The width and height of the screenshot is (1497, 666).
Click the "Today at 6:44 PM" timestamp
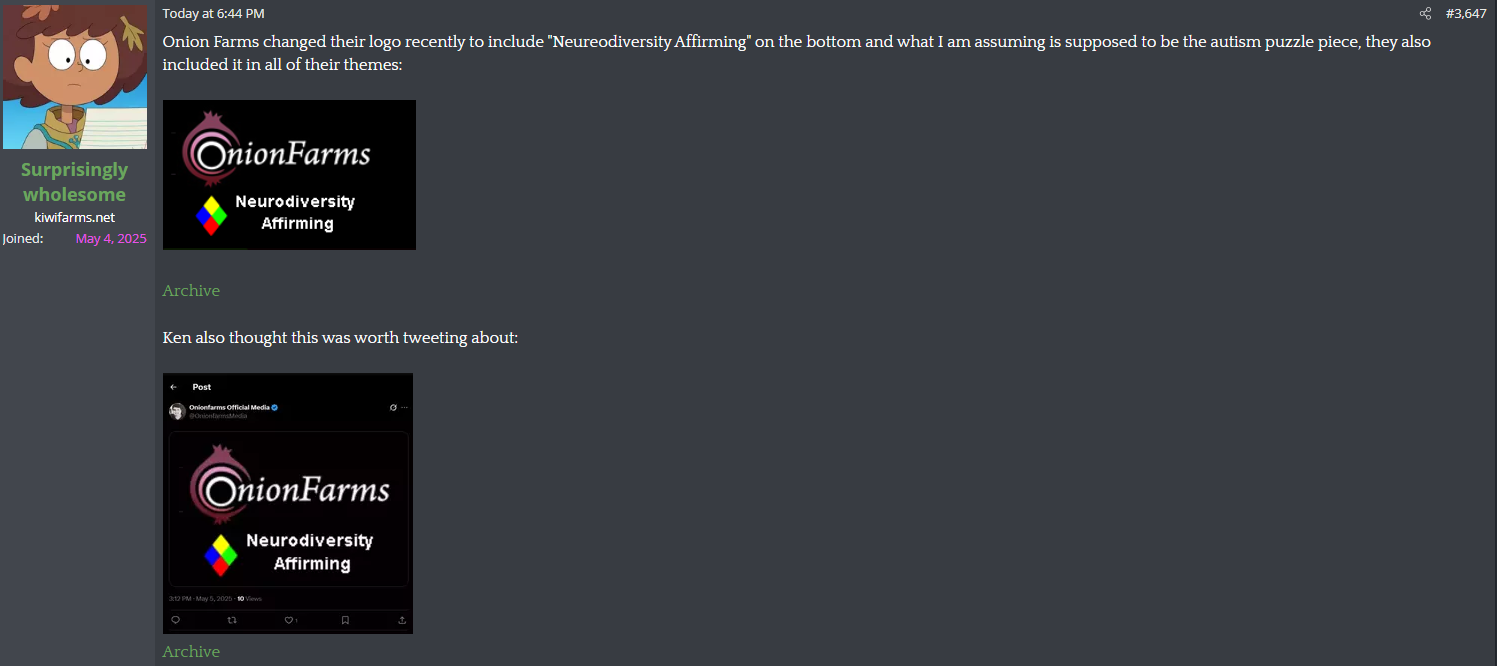(213, 14)
